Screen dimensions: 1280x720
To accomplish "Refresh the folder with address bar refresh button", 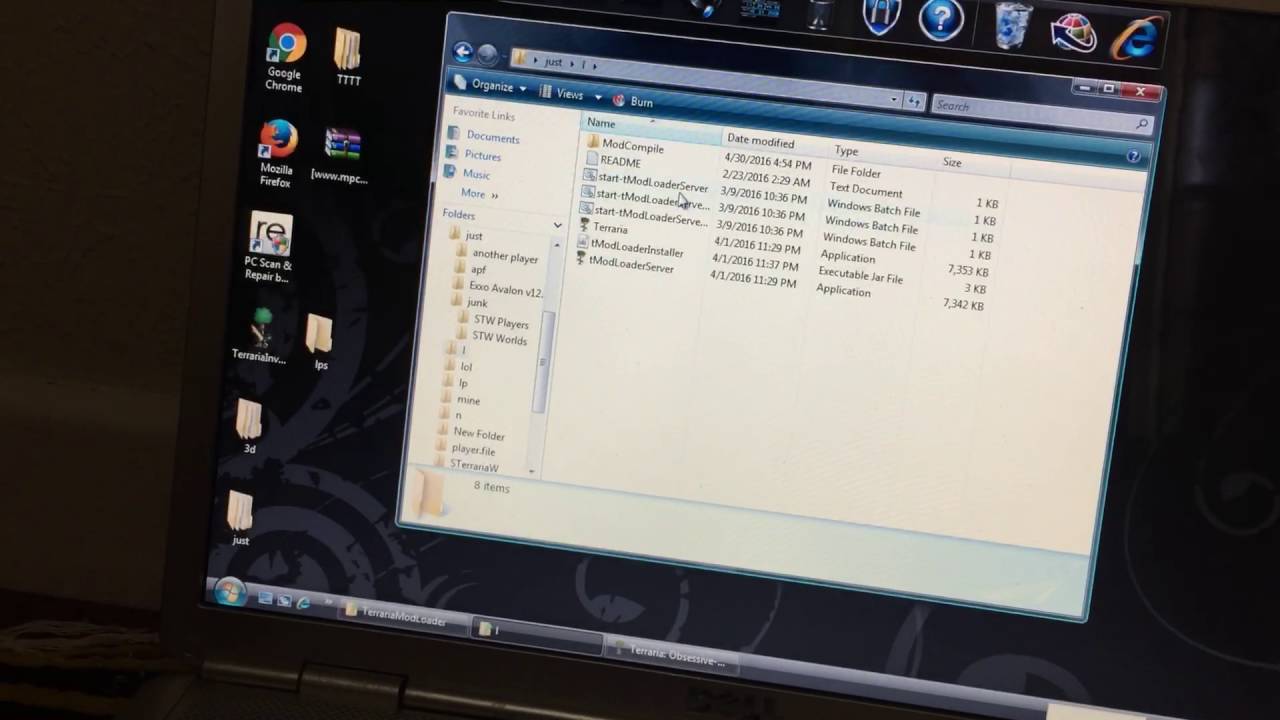I will click(x=912, y=101).
